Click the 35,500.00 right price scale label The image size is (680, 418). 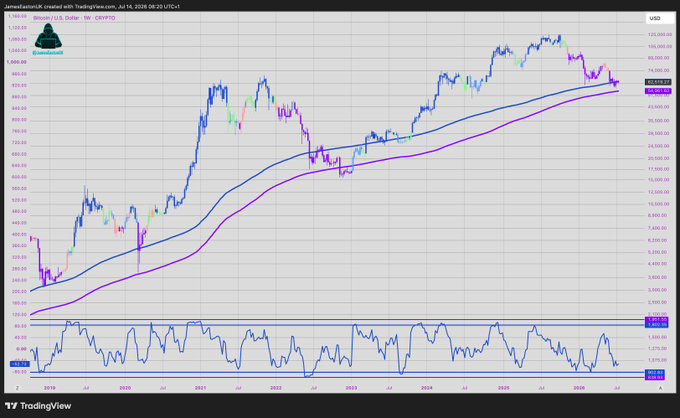pyautogui.click(x=660, y=121)
